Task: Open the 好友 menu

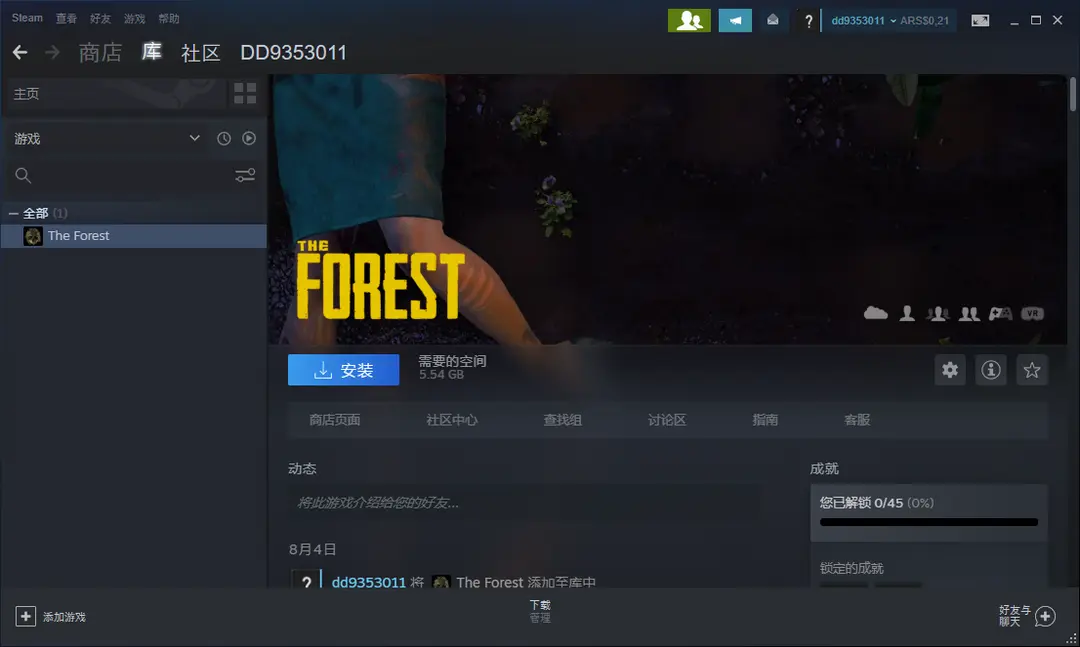Action: pyautogui.click(x=101, y=19)
